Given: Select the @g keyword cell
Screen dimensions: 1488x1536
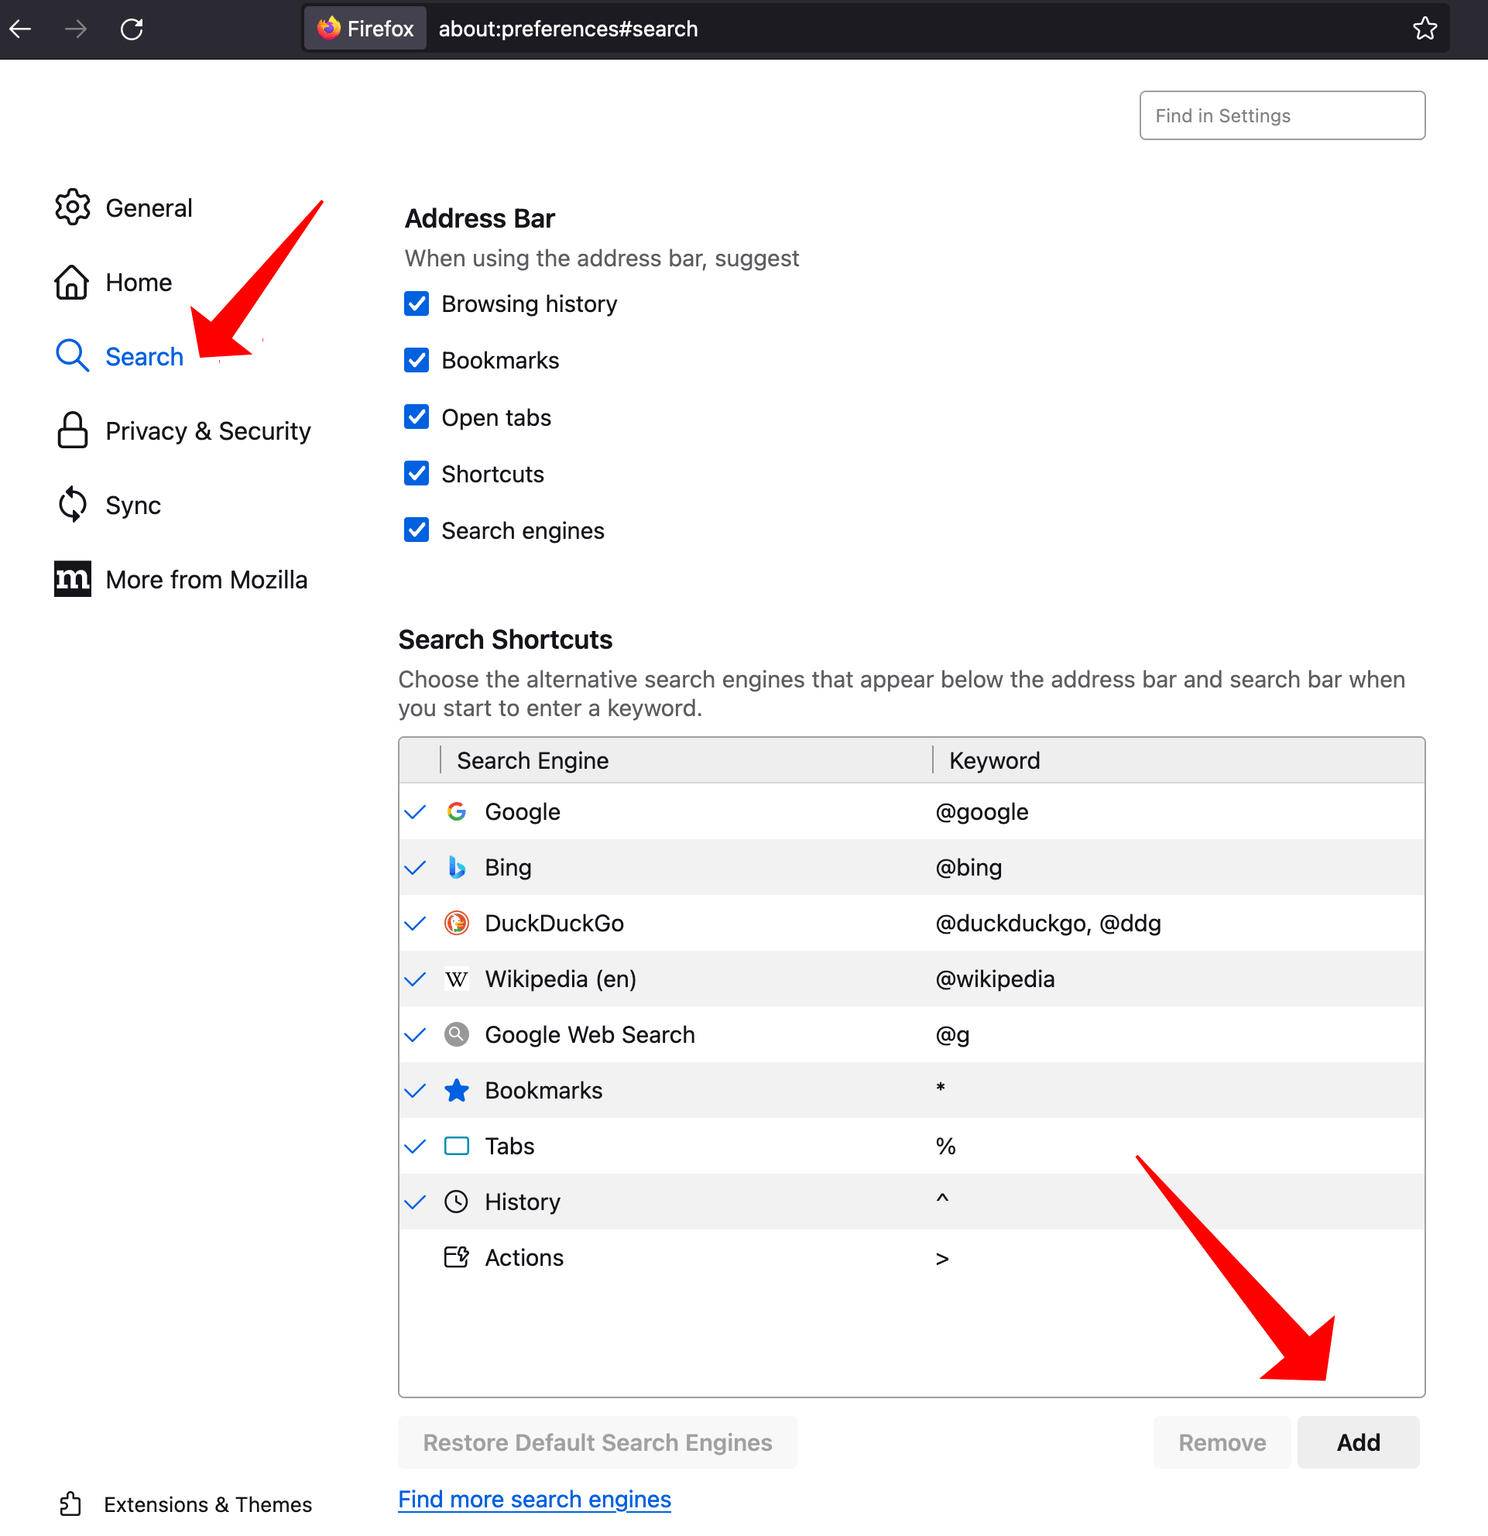Looking at the screenshot, I should point(953,1035).
